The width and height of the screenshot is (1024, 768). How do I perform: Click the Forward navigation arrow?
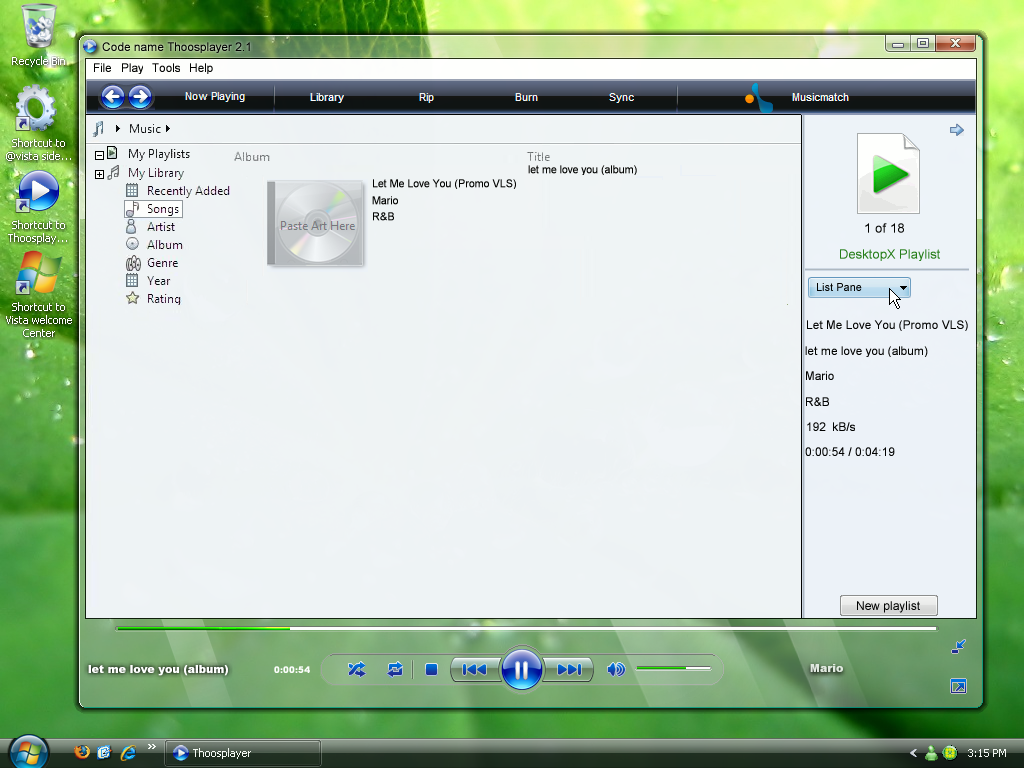(x=140, y=97)
